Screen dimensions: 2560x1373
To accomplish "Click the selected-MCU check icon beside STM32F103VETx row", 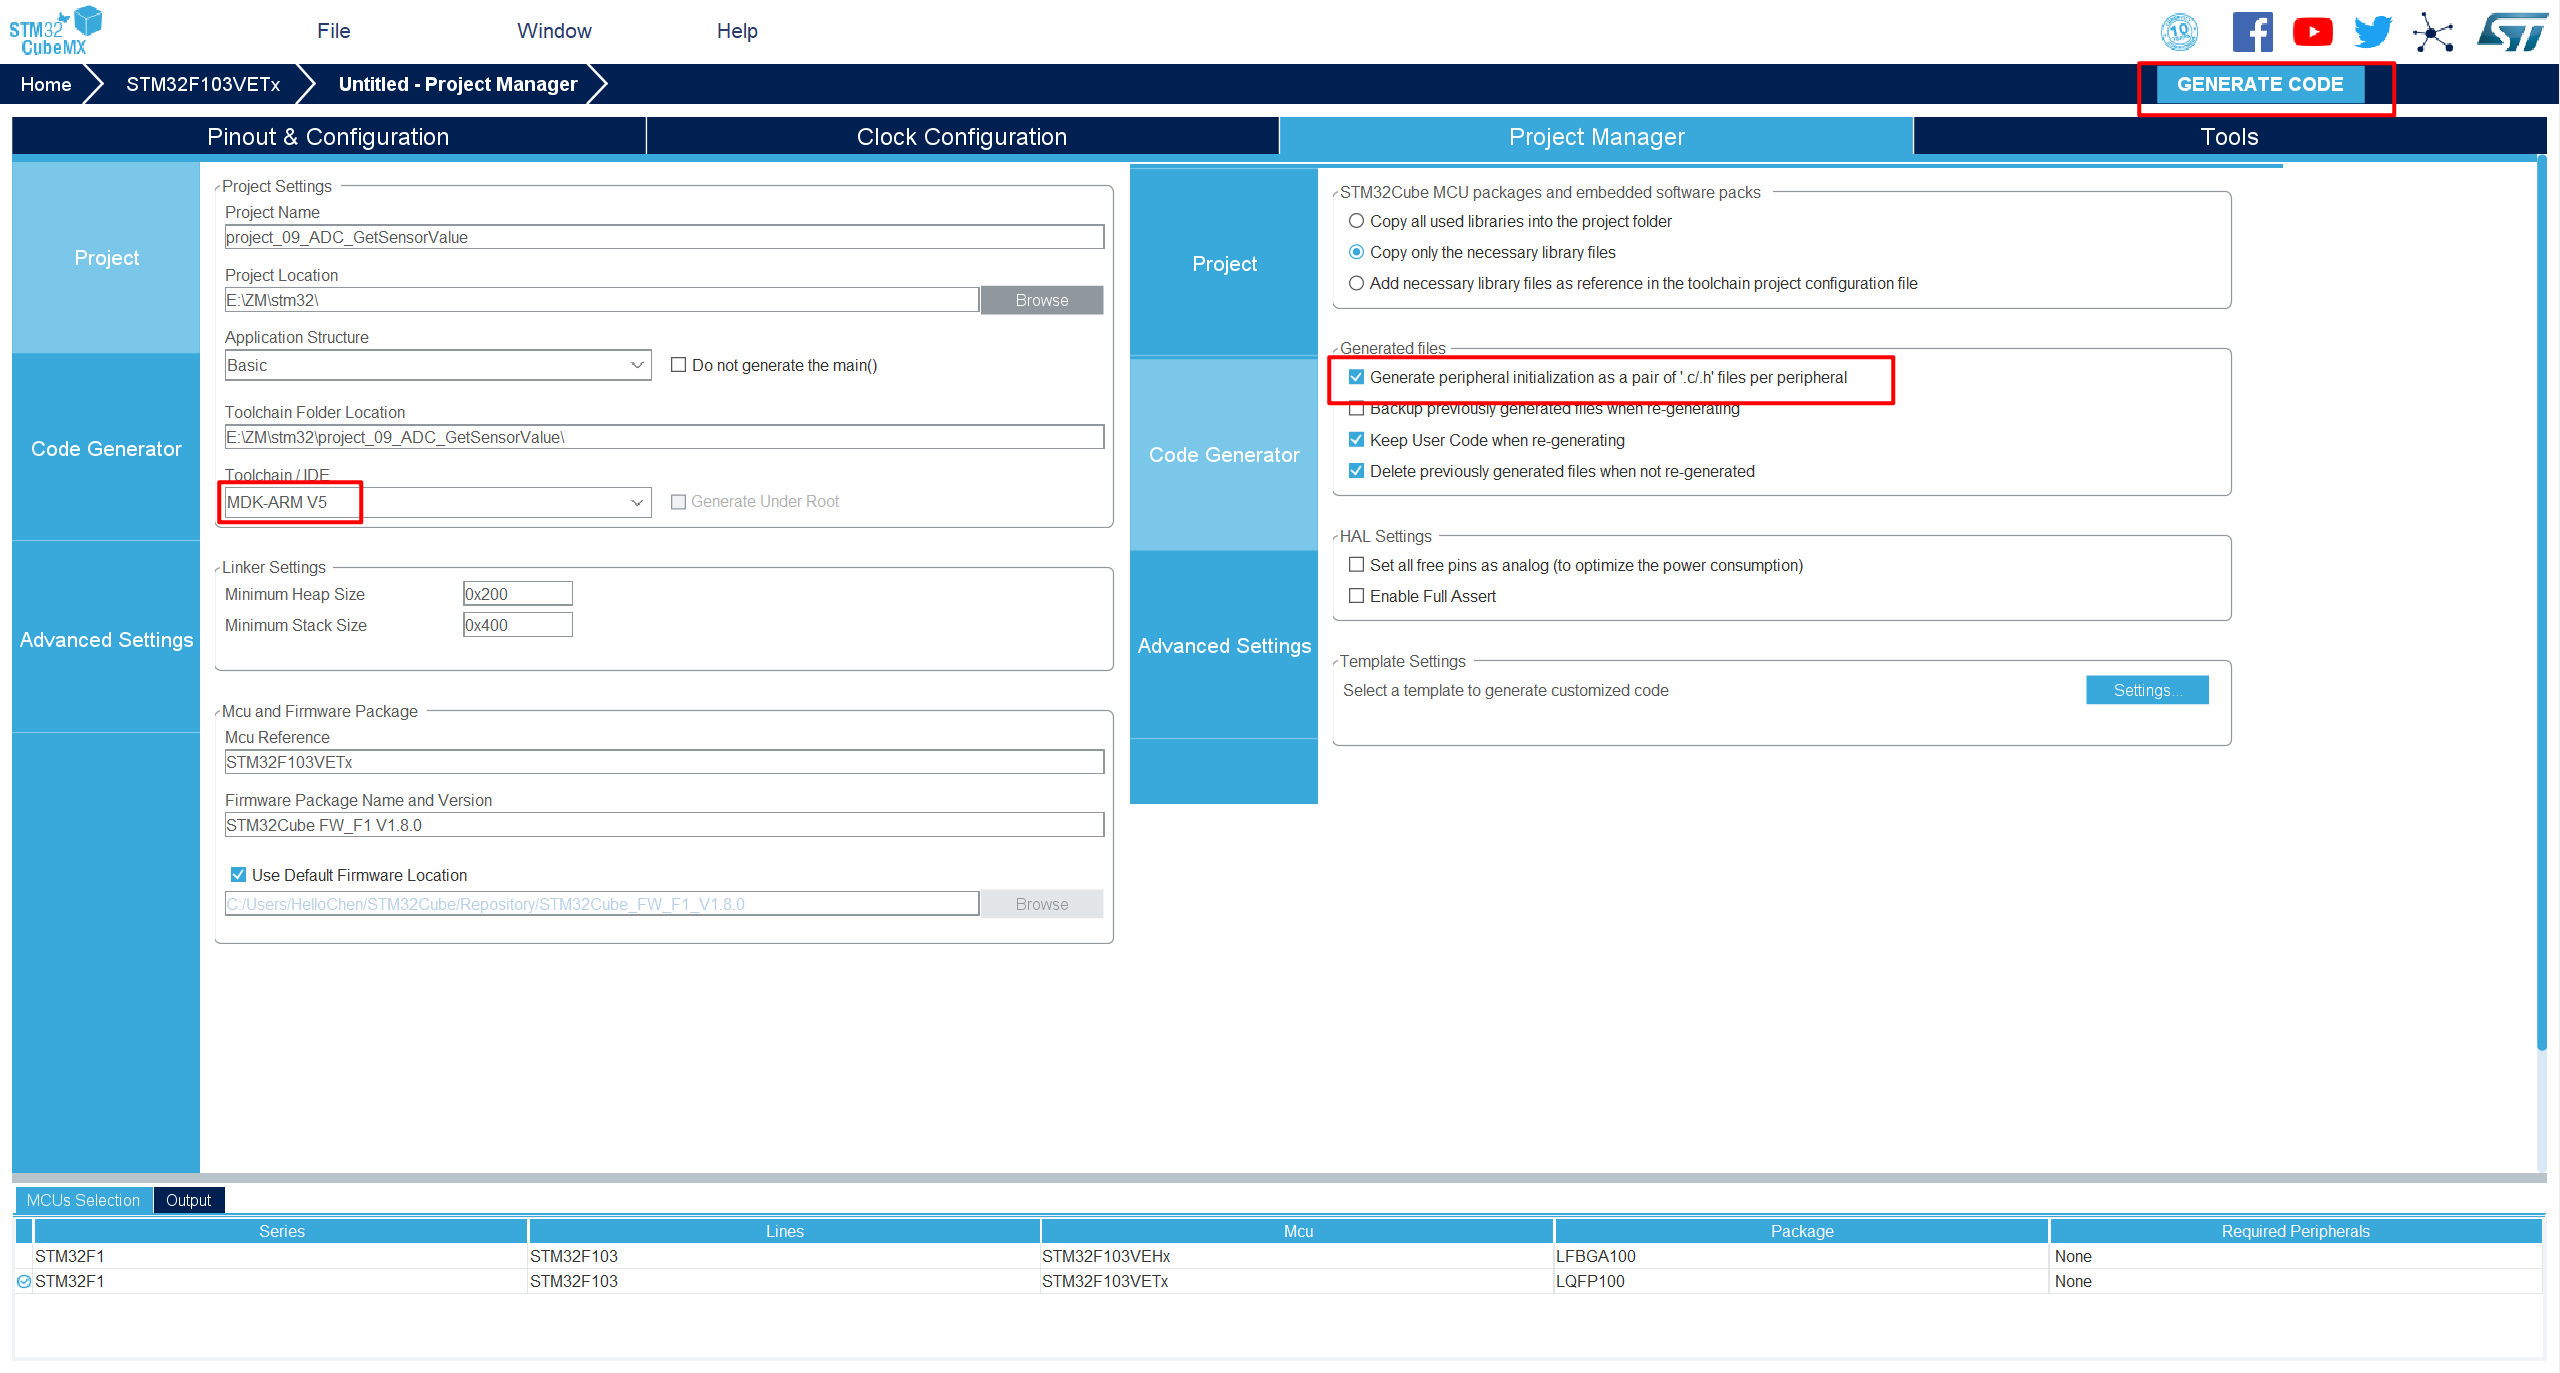I will click(24, 1281).
